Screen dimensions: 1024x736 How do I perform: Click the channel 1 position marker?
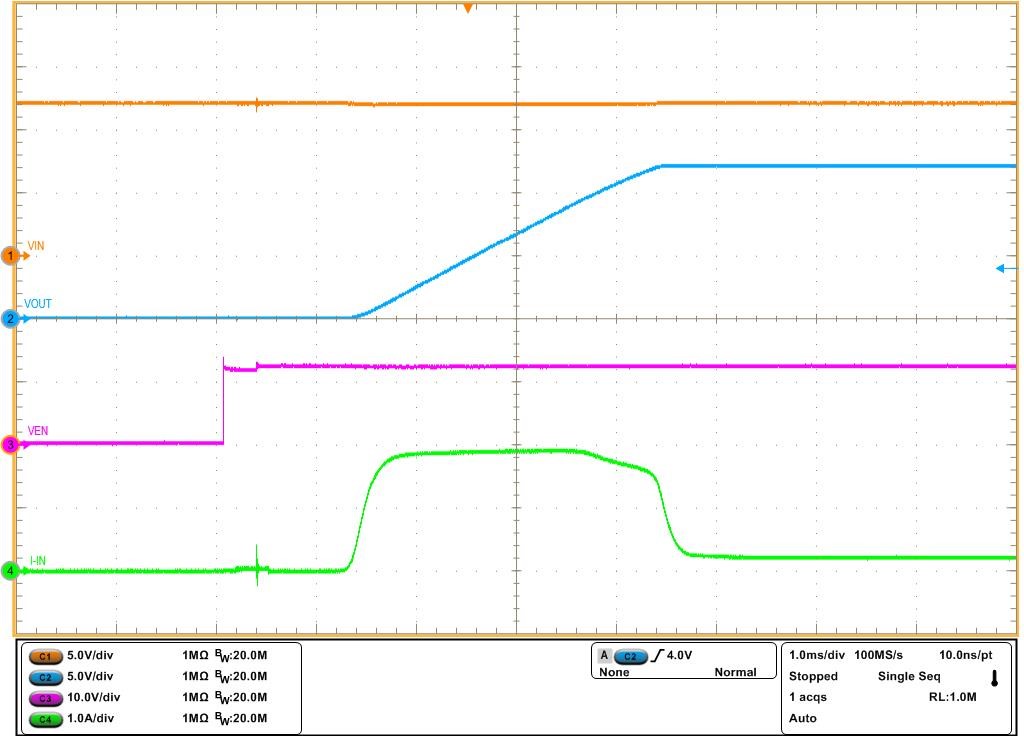pos(10,254)
